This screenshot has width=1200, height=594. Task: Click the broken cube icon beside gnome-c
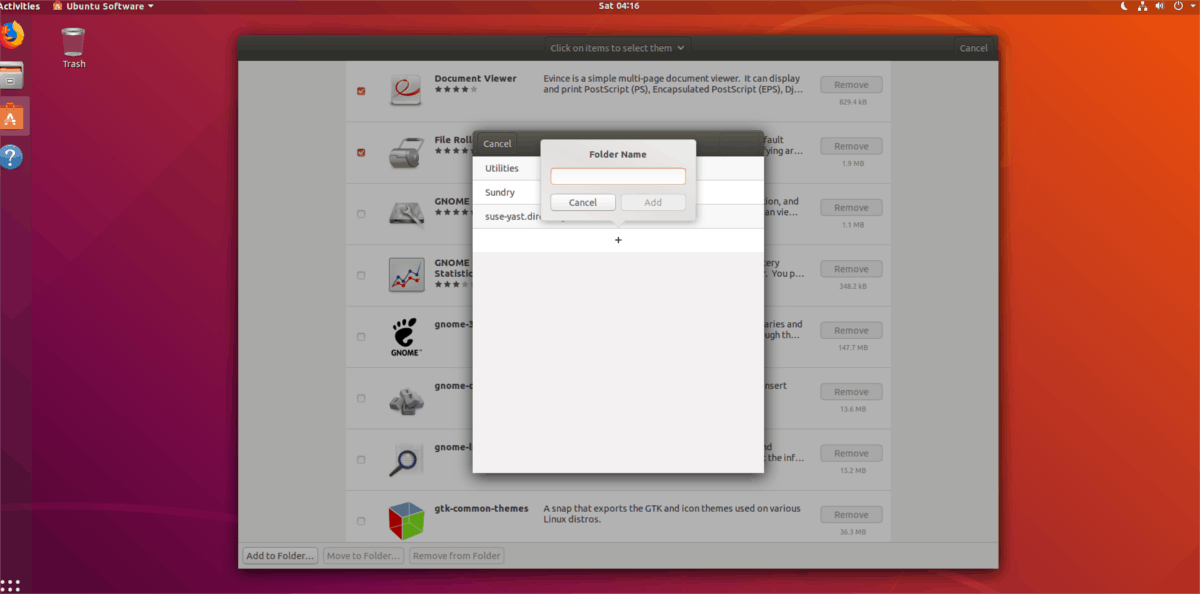coord(406,398)
